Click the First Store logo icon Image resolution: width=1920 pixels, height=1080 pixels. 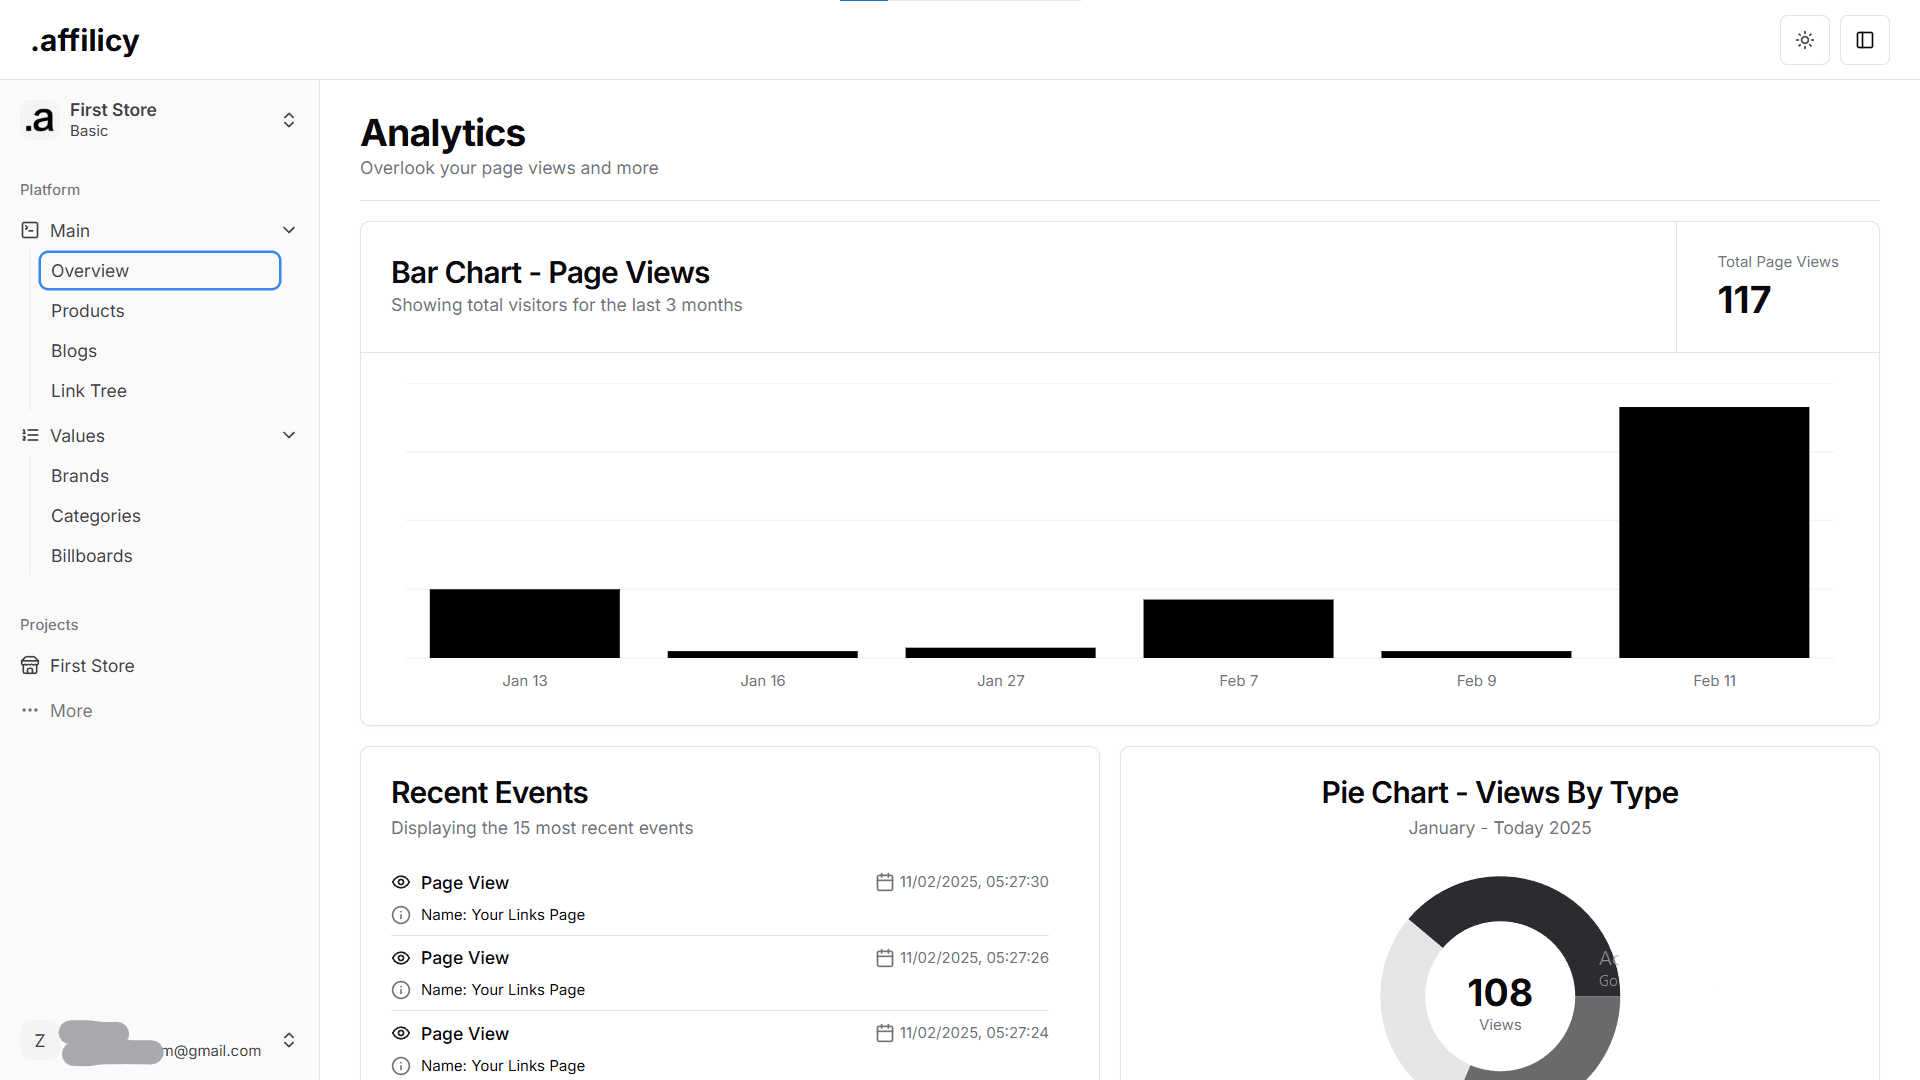pyautogui.click(x=40, y=120)
